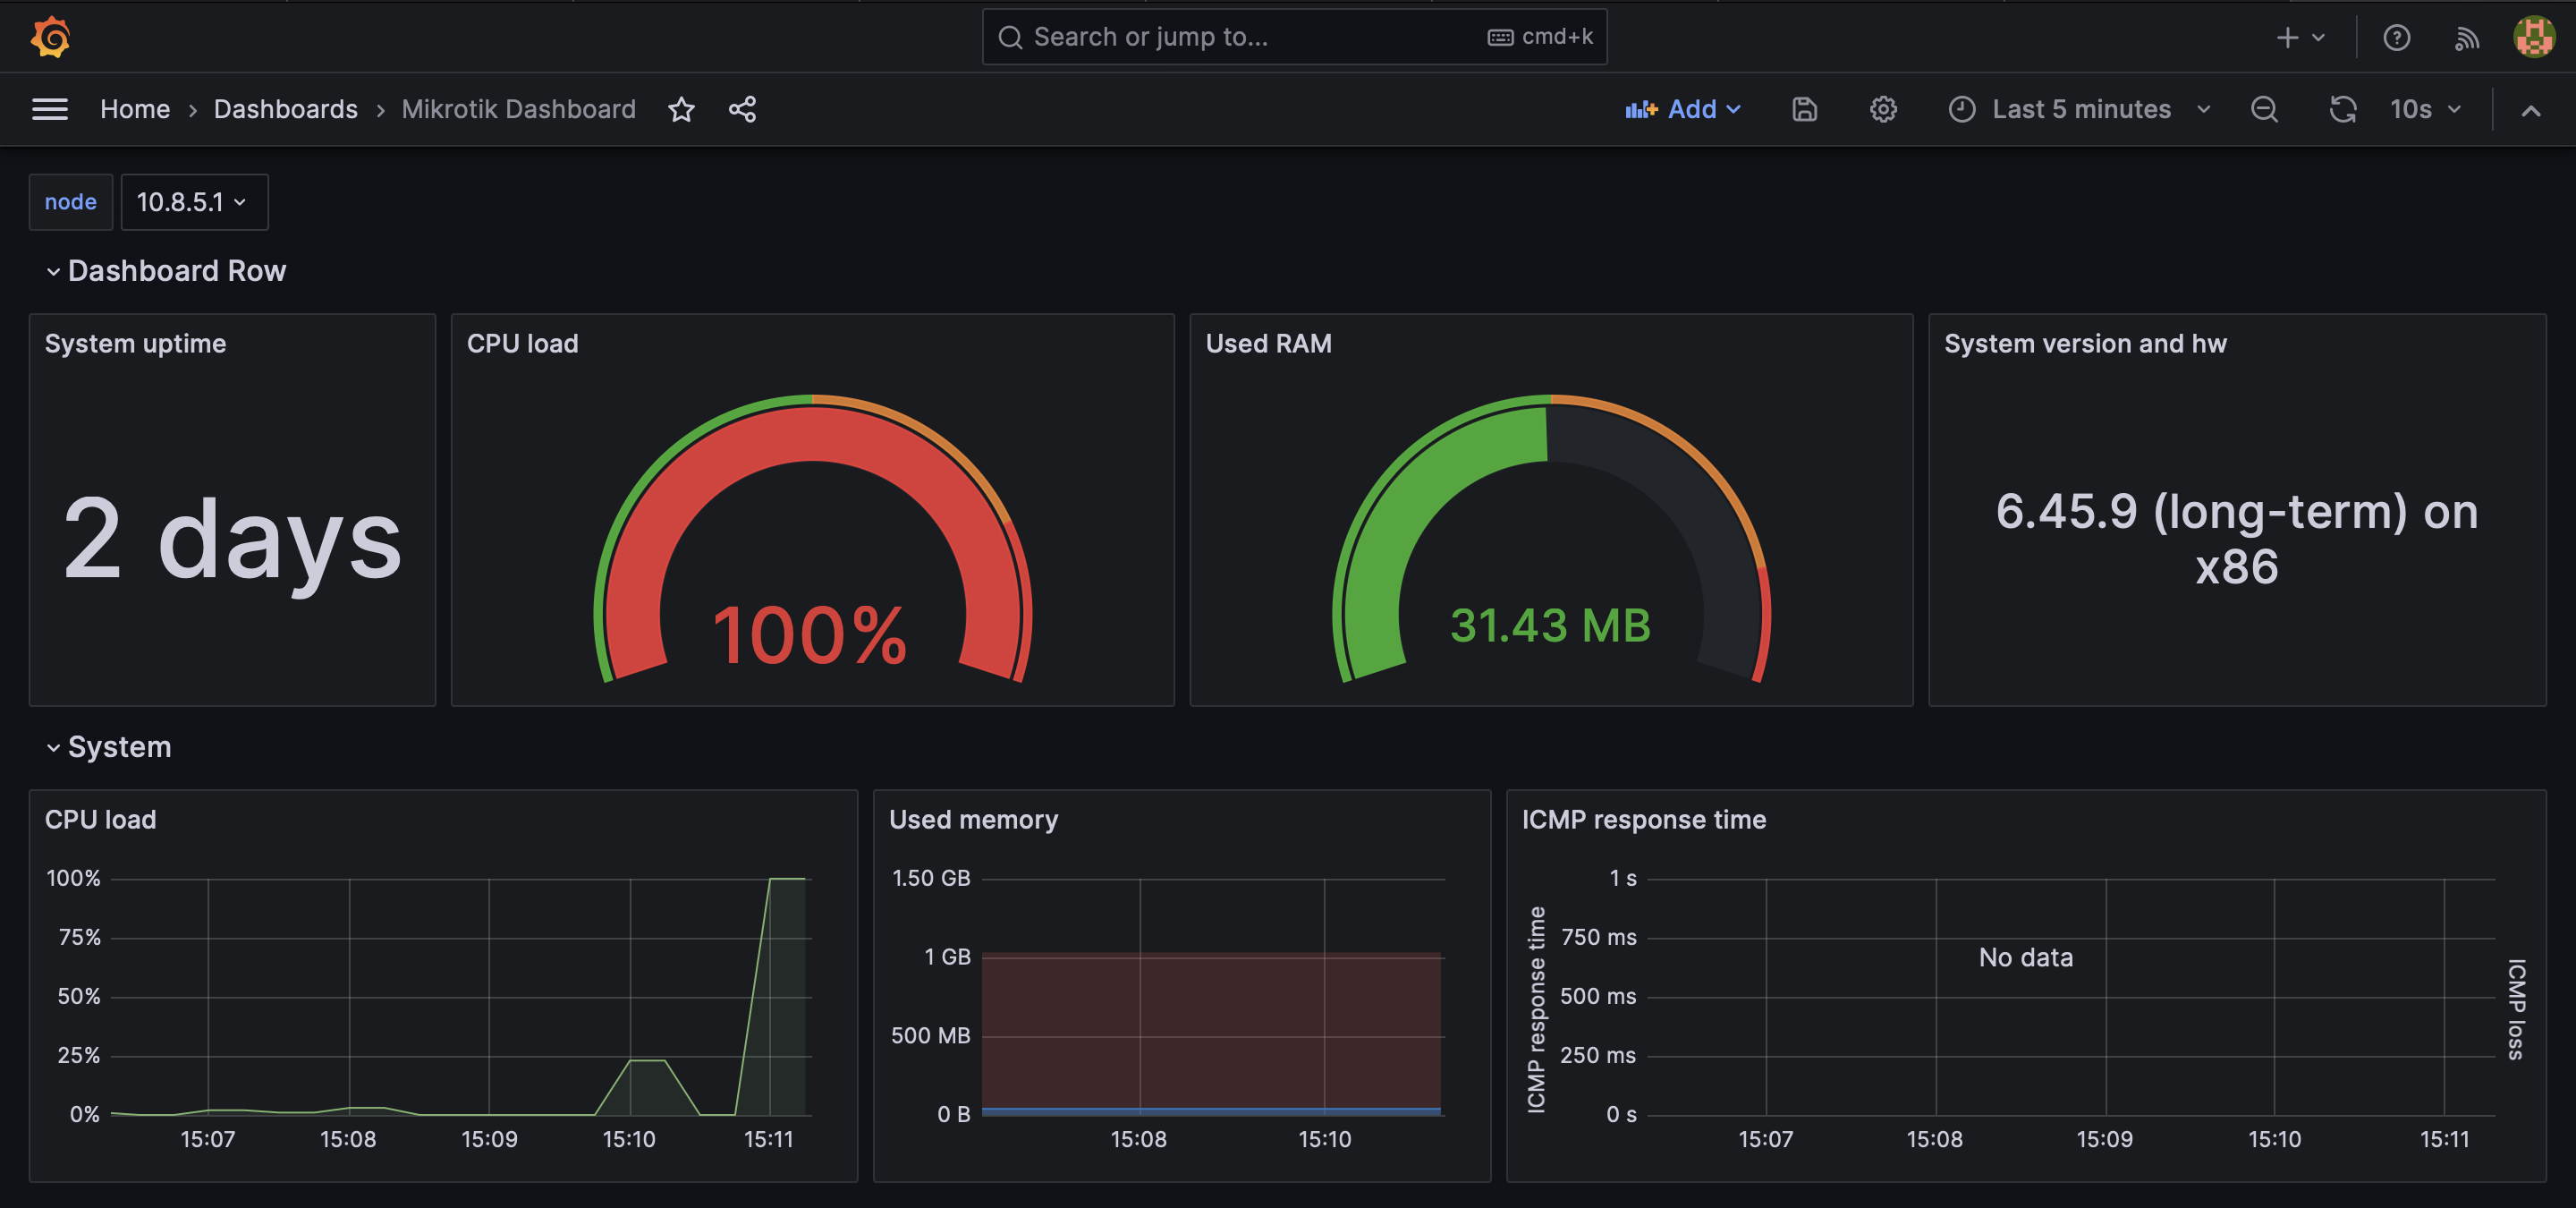The width and height of the screenshot is (2576, 1208).
Task: Toggle the hamburger menu sidebar
Action: point(47,108)
